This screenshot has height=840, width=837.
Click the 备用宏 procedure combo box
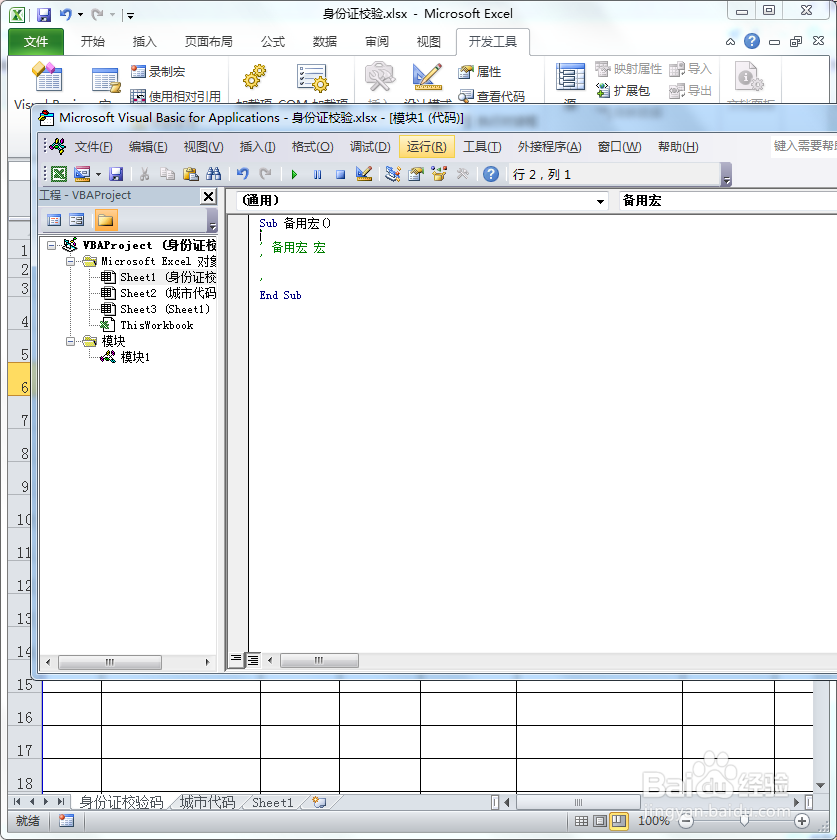(728, 201)
